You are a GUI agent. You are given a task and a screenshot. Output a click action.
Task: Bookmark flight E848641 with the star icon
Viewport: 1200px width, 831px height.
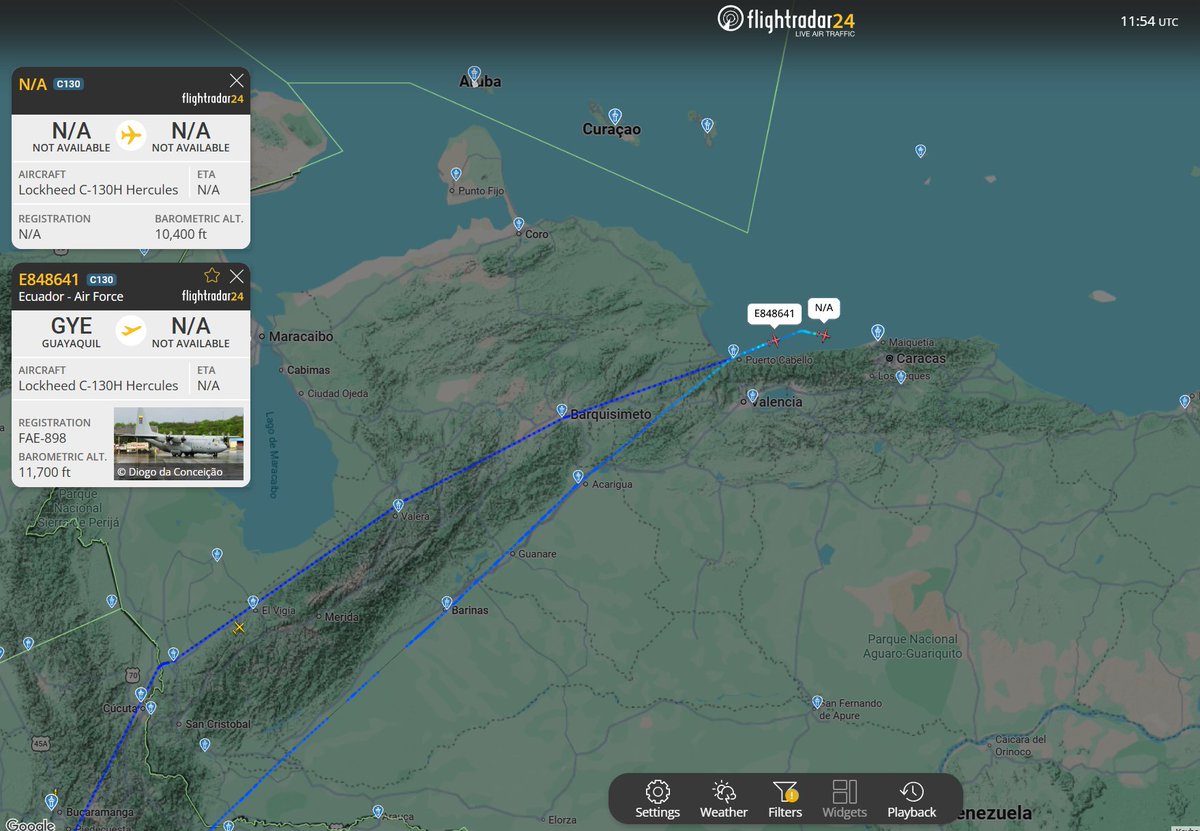coord(212,276)
